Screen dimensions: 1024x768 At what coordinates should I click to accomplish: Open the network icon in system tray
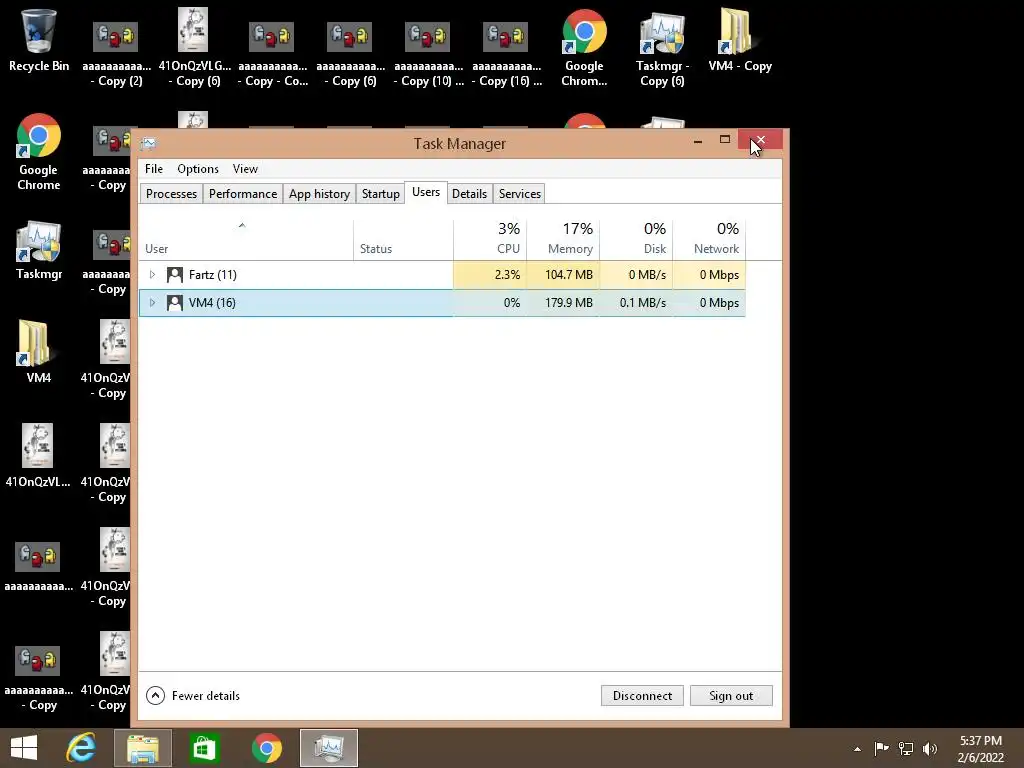pos(906,748)
